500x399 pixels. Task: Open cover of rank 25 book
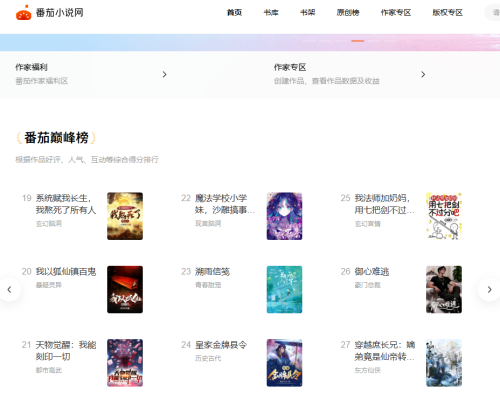pos(444,216)
